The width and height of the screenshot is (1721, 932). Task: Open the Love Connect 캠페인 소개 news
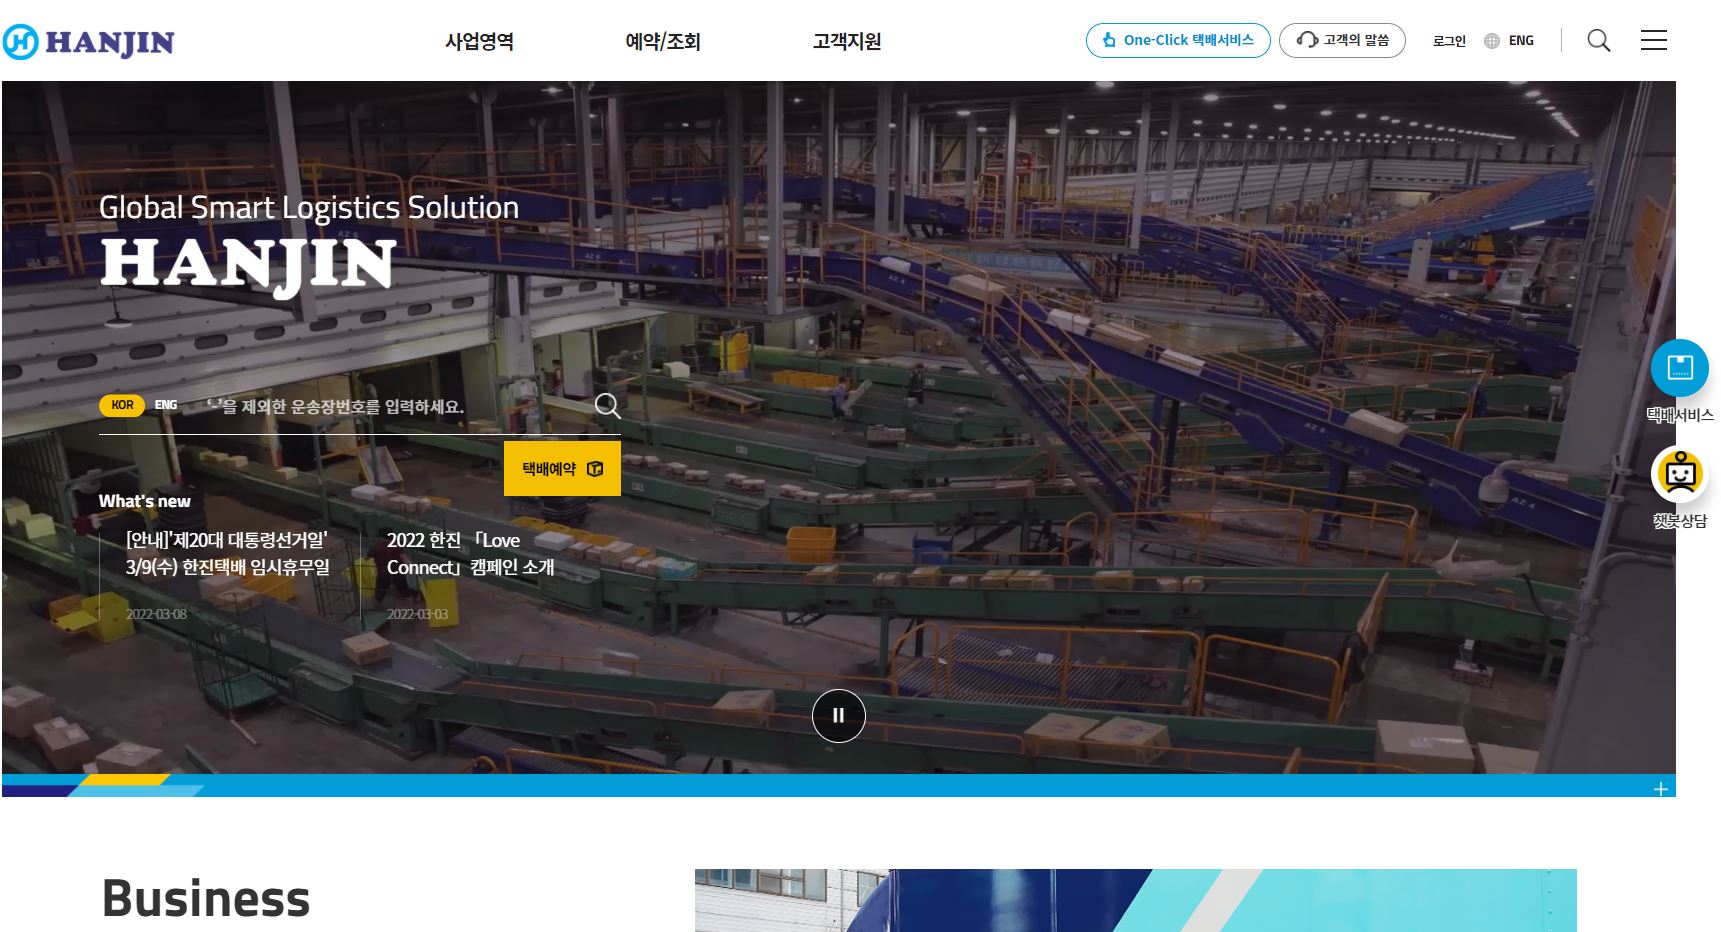470,553
